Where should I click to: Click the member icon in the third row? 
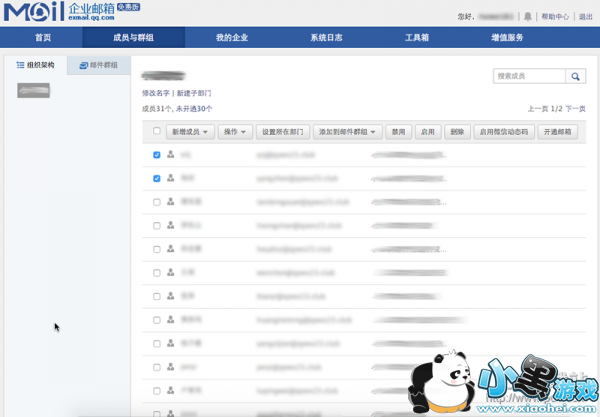pos(171,201)
